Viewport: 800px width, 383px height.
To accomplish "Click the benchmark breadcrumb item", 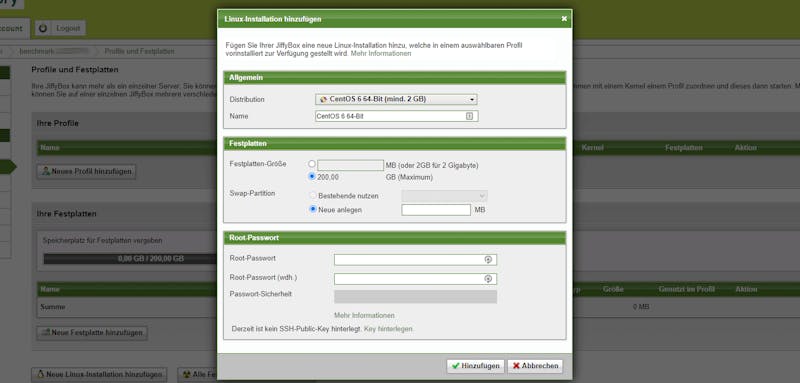I will 54,52.
